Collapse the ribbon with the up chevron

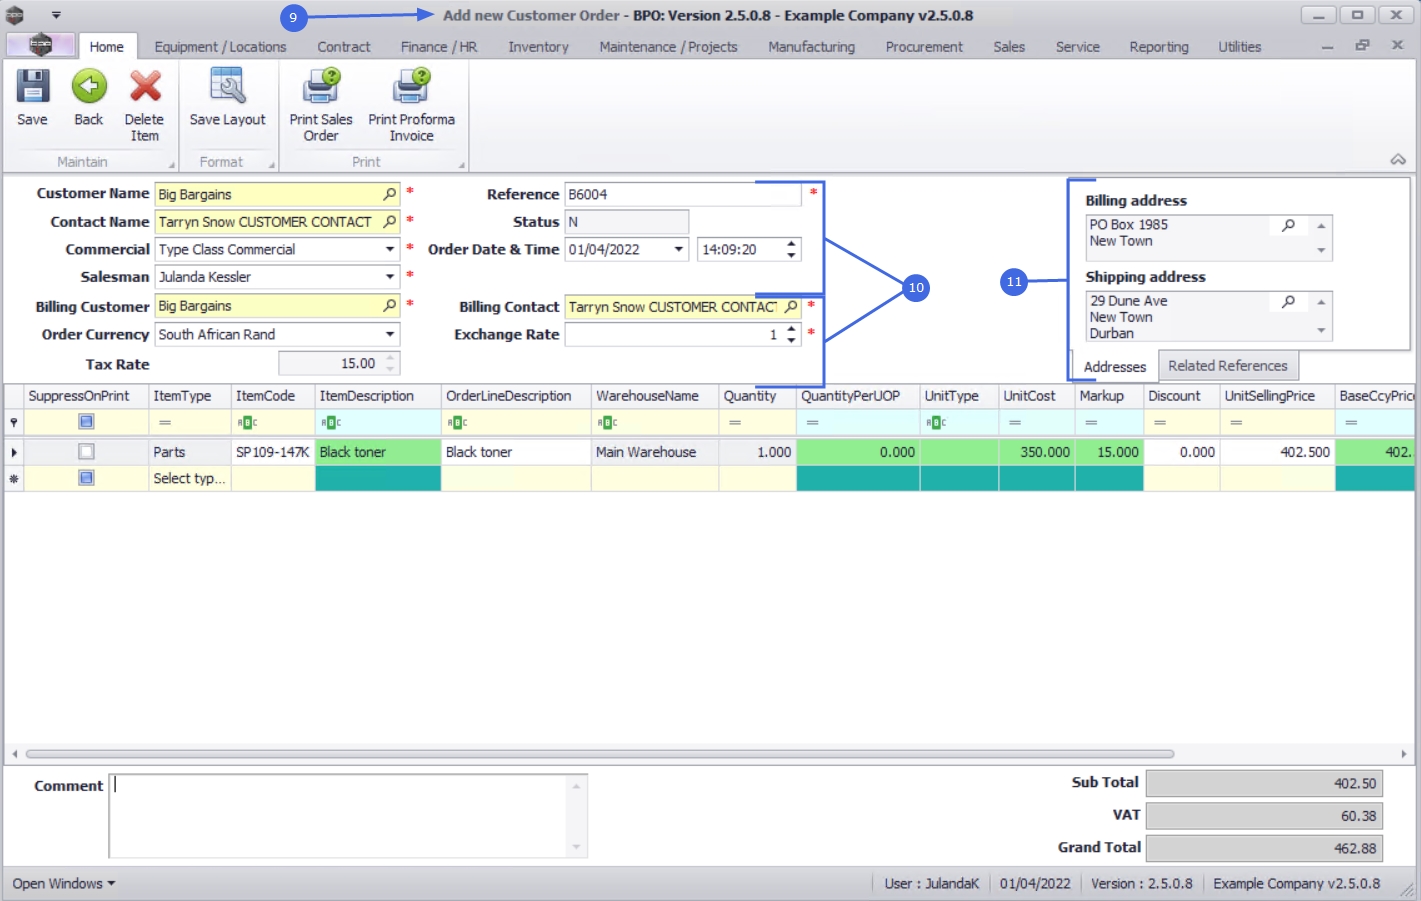[1398, 160]
